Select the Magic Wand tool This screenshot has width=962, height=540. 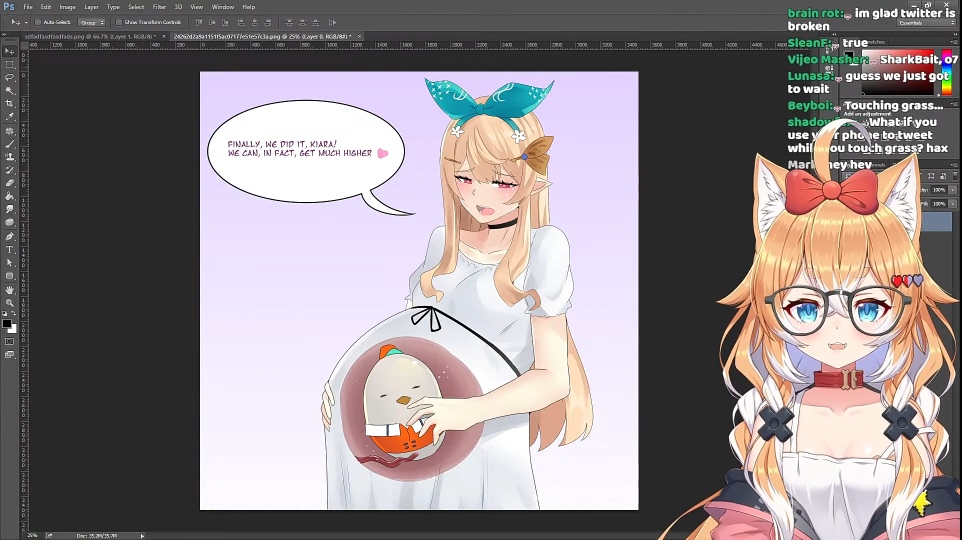click(x=9, y=91)
